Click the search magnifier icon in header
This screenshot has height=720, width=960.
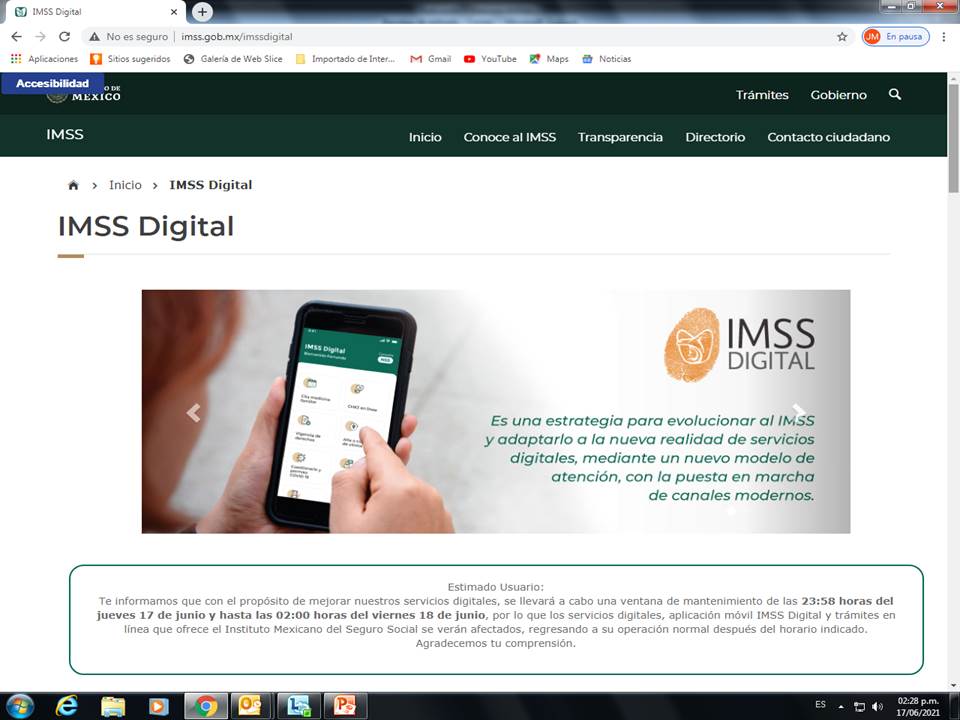point(895,94)
